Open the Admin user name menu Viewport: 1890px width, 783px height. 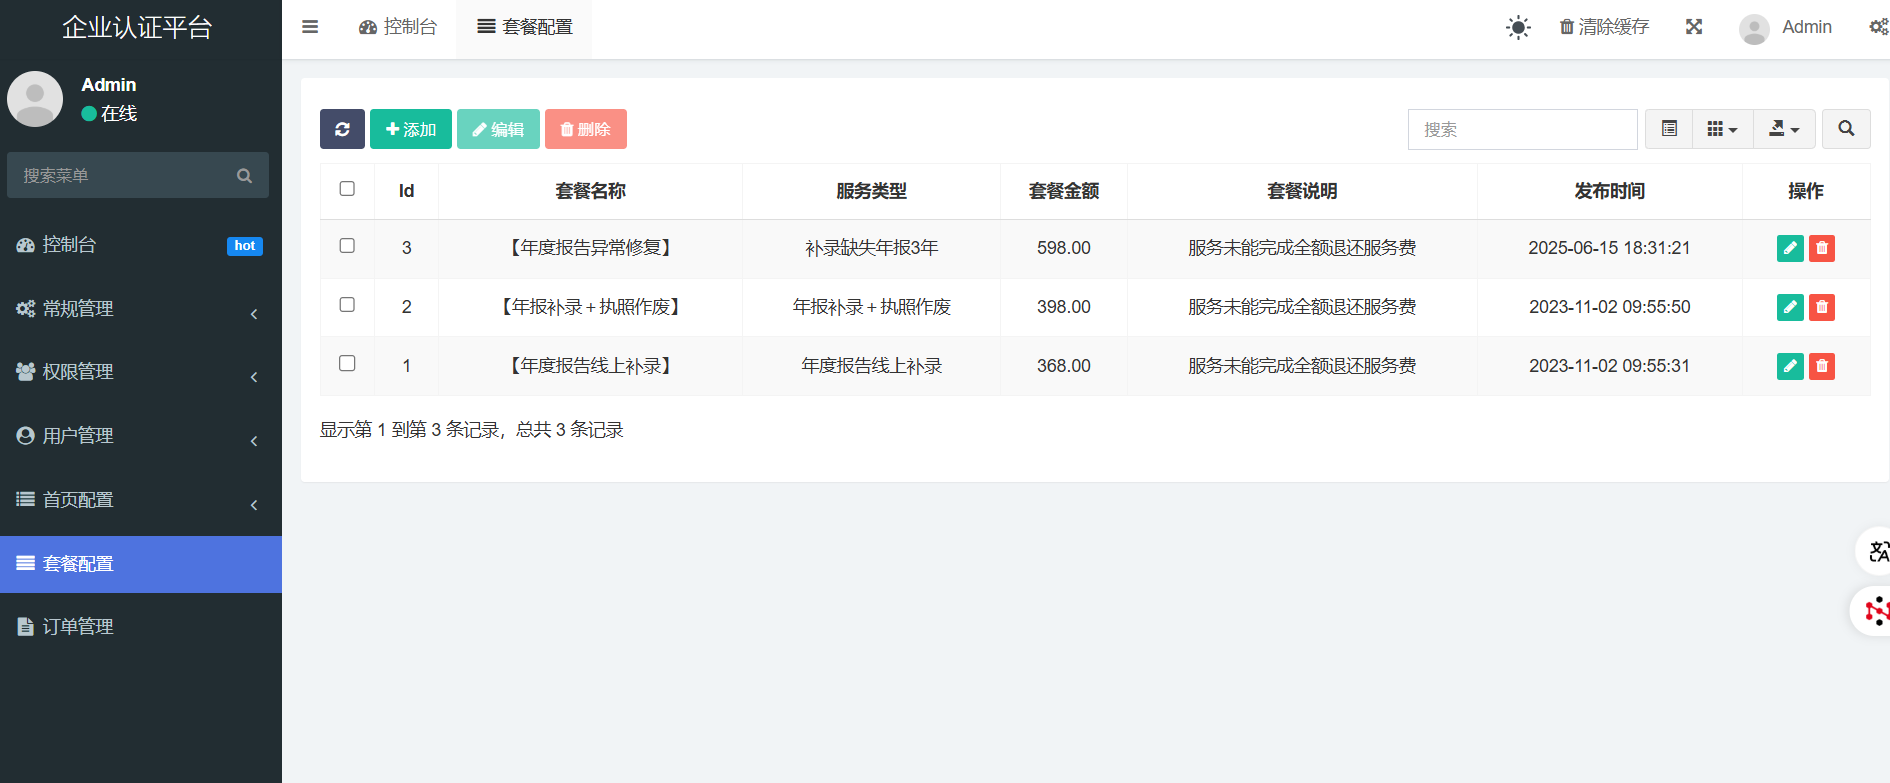[x=1807, y=27]
